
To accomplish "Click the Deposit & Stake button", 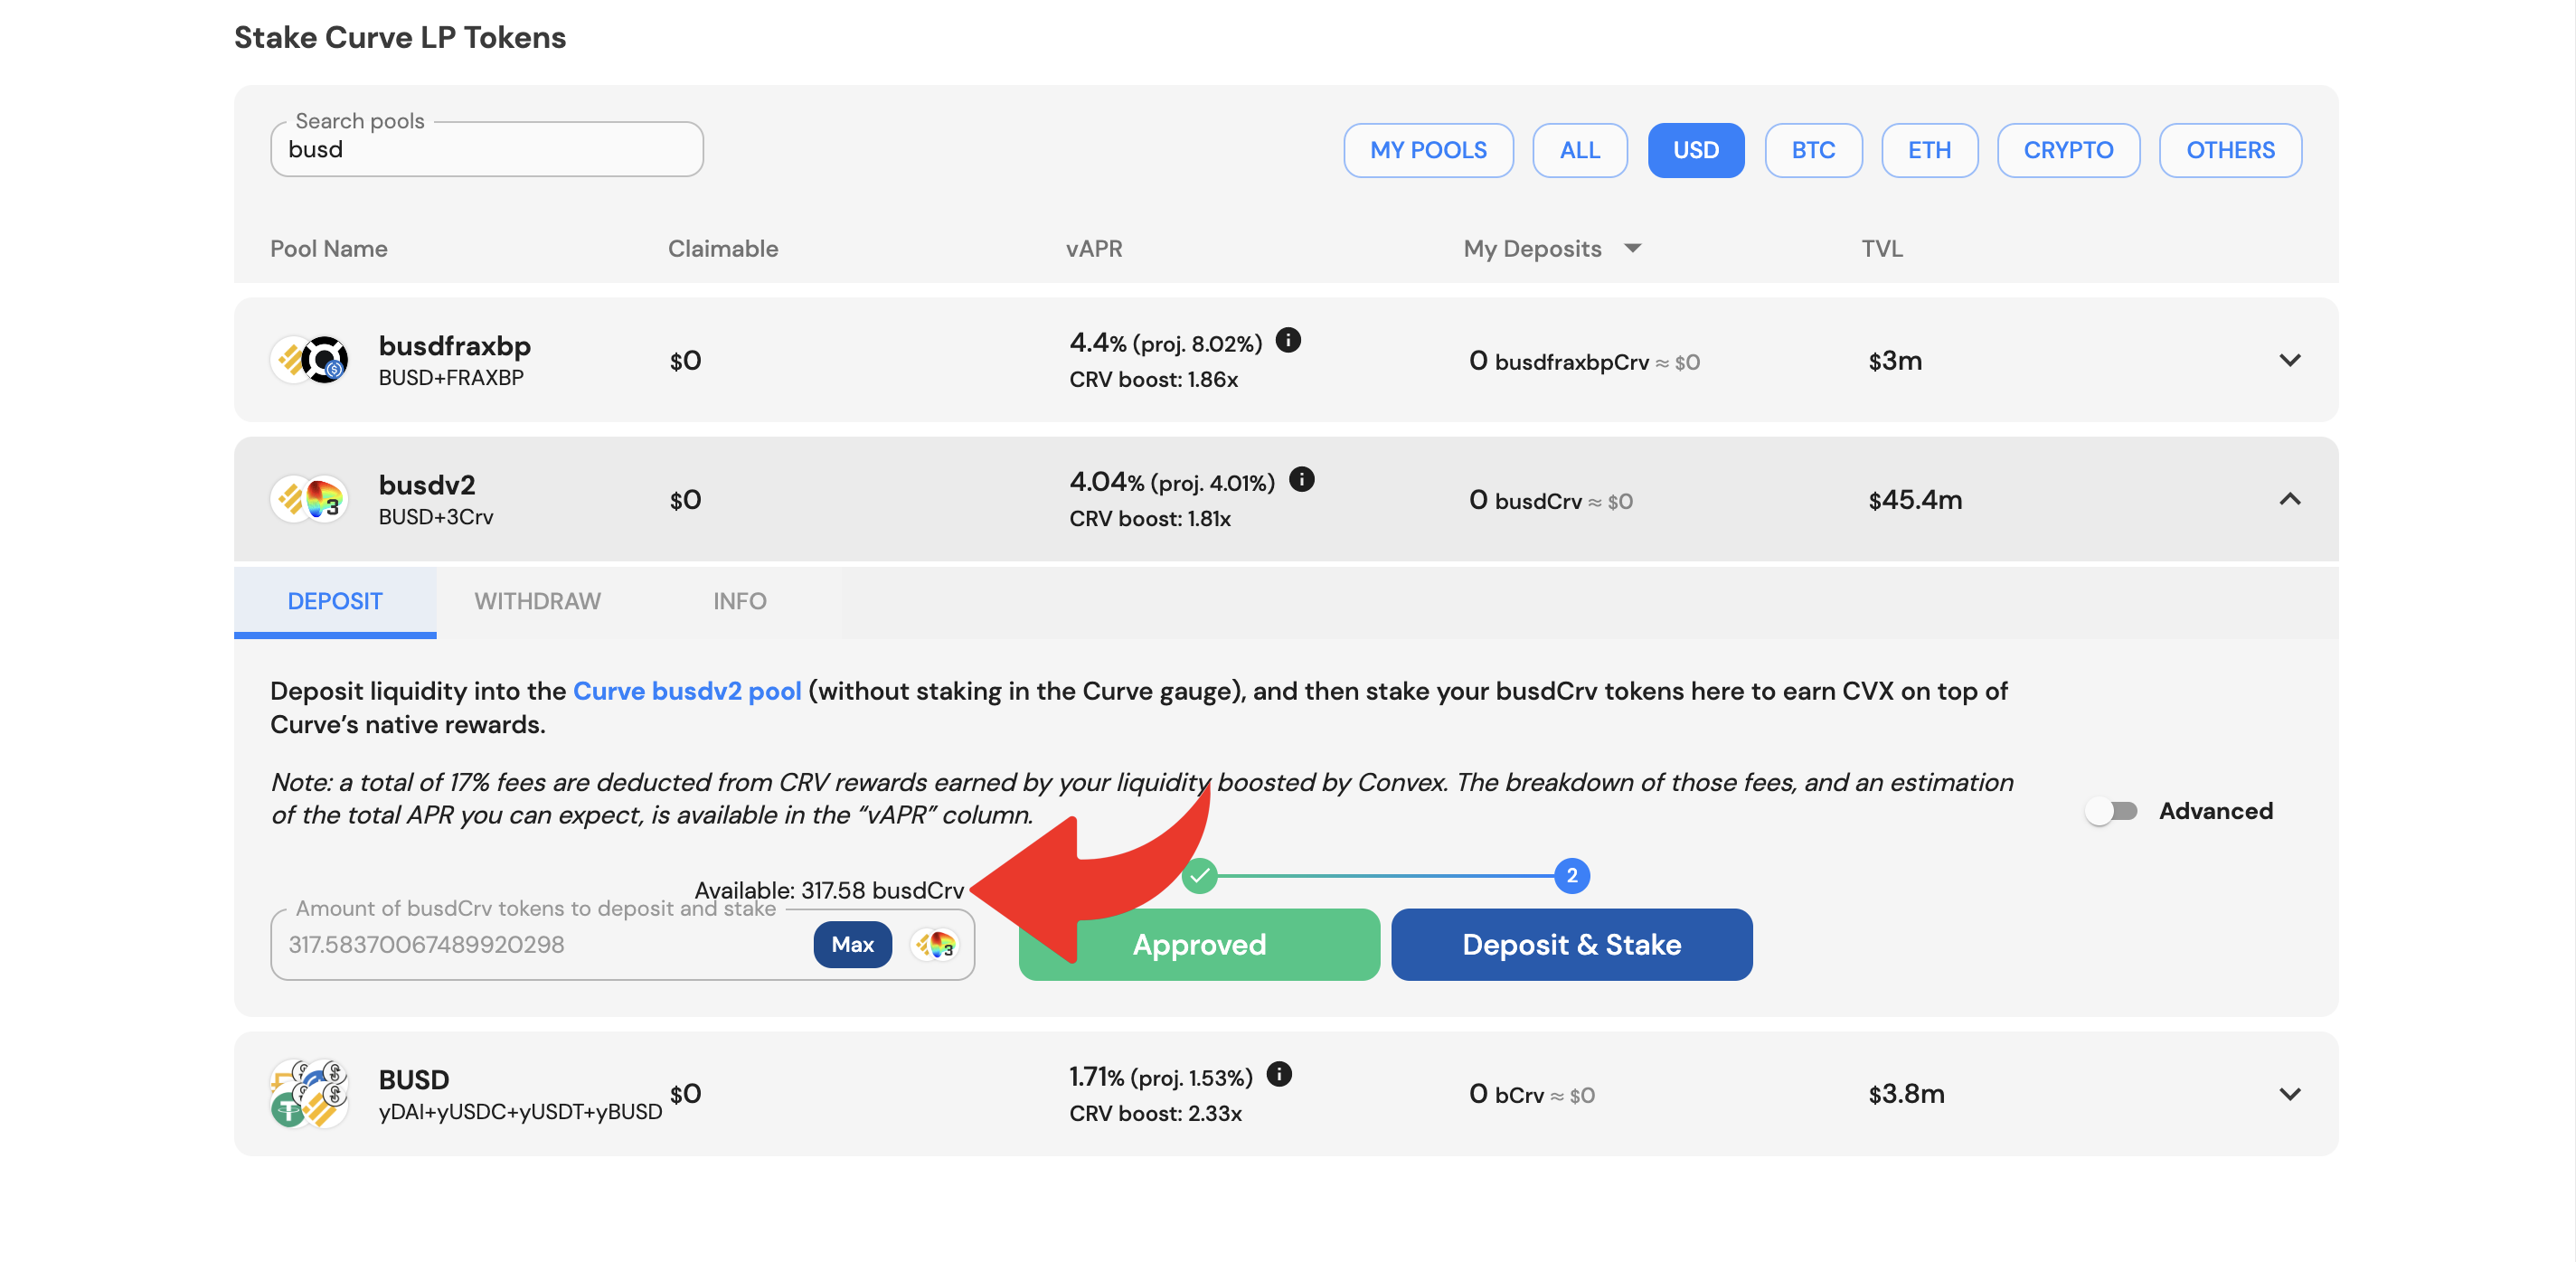I will pos(1572,945).
